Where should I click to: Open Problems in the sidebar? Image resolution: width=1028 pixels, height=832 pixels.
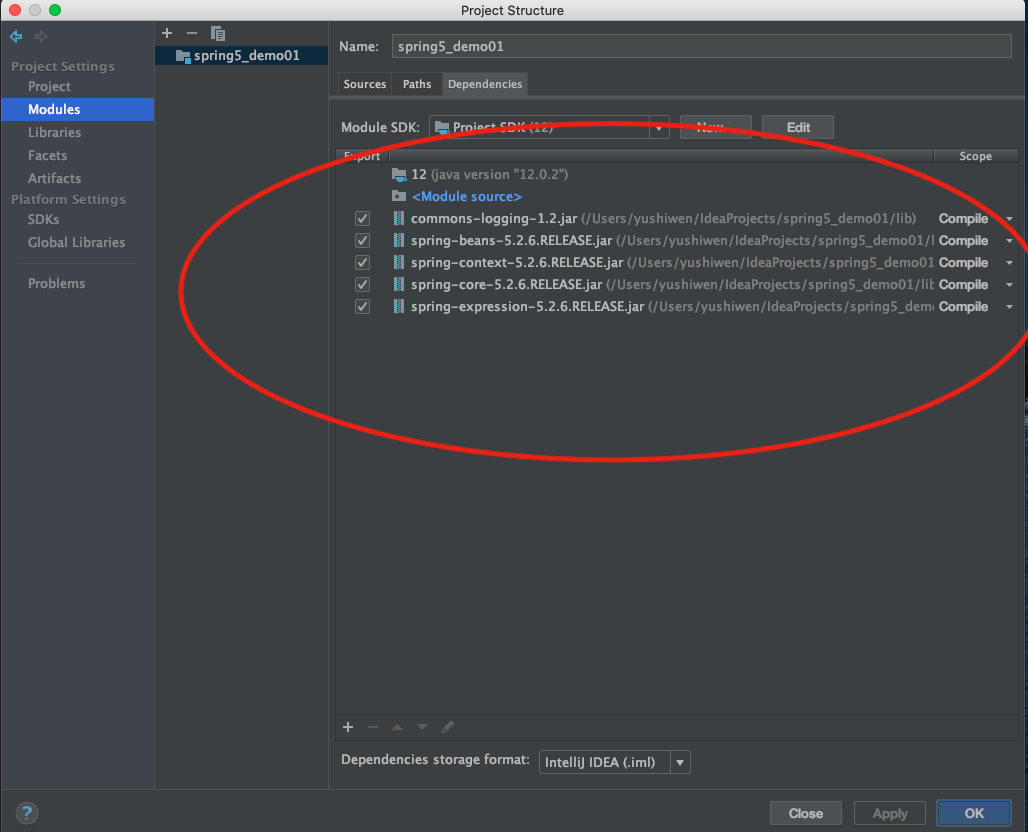tap(56, 283)
